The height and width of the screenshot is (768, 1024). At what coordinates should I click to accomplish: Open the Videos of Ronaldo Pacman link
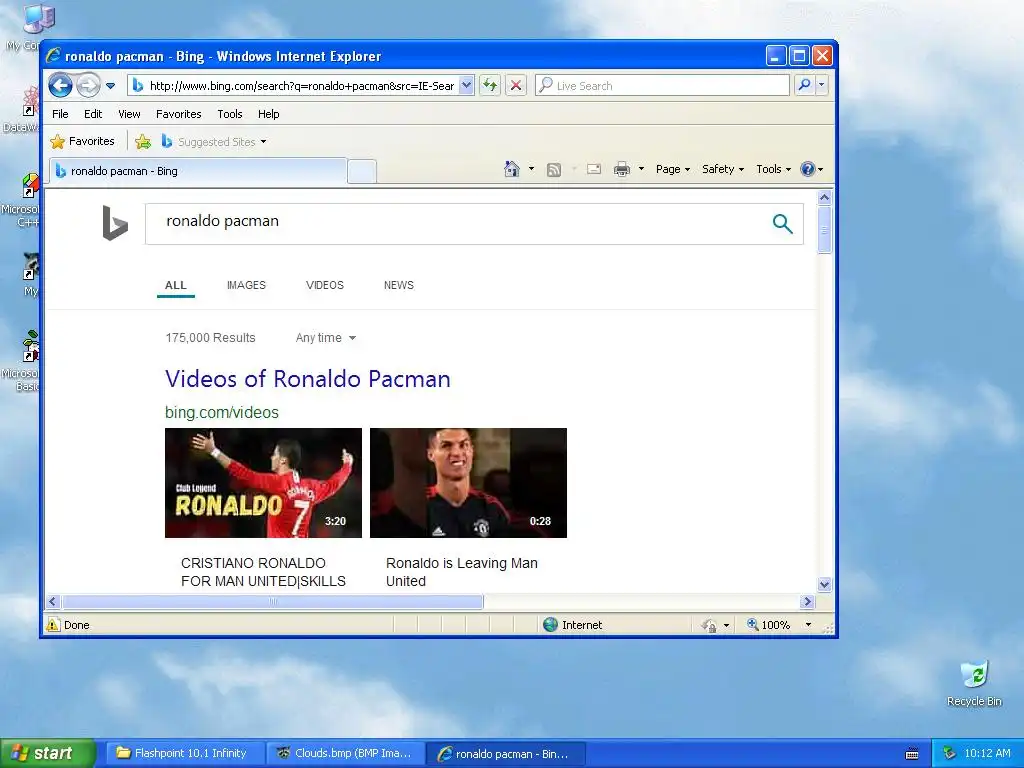point(308,379)
